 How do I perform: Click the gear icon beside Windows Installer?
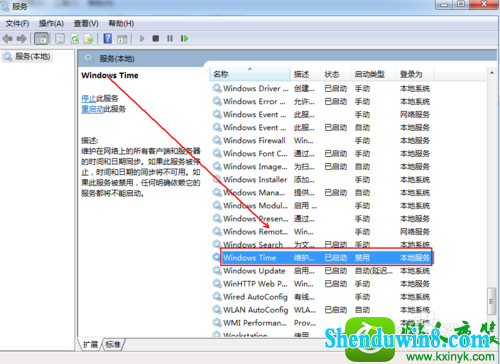click(217, 179)
